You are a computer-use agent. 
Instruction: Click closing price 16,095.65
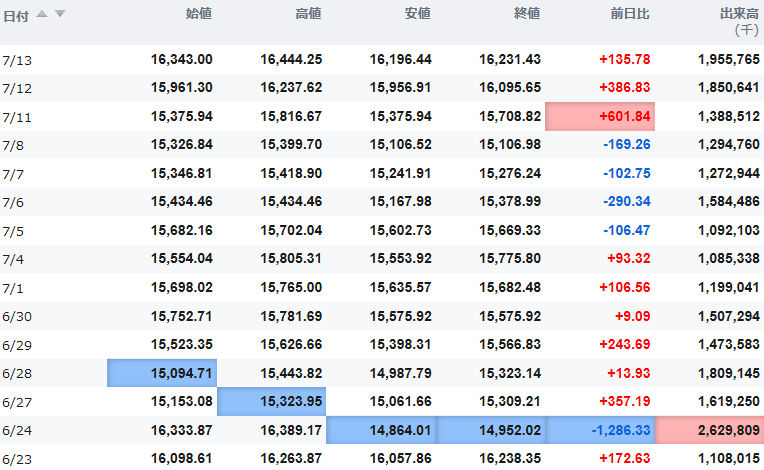(x=510, y=87)
